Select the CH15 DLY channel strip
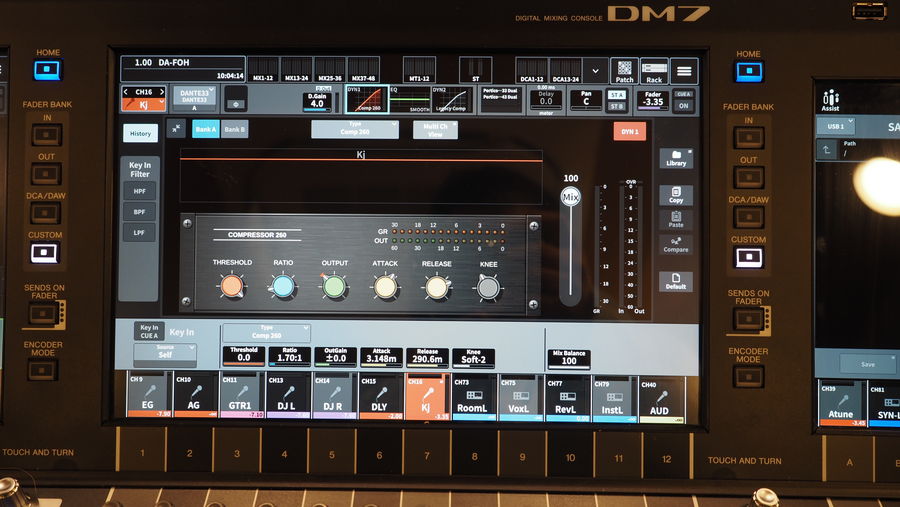This screenshot has height=507, width=900. coord(381,396)
